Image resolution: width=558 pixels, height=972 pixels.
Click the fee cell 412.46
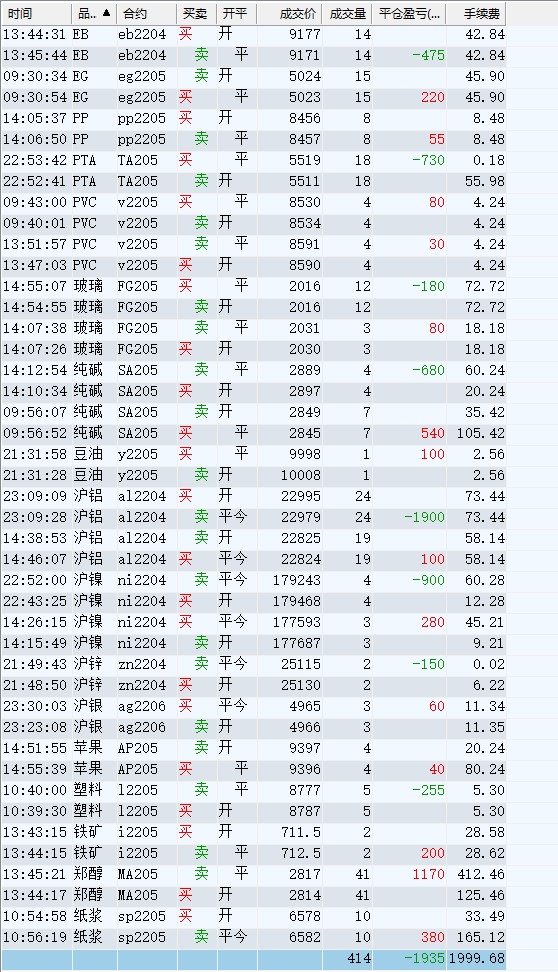click(x=481, y=875)
